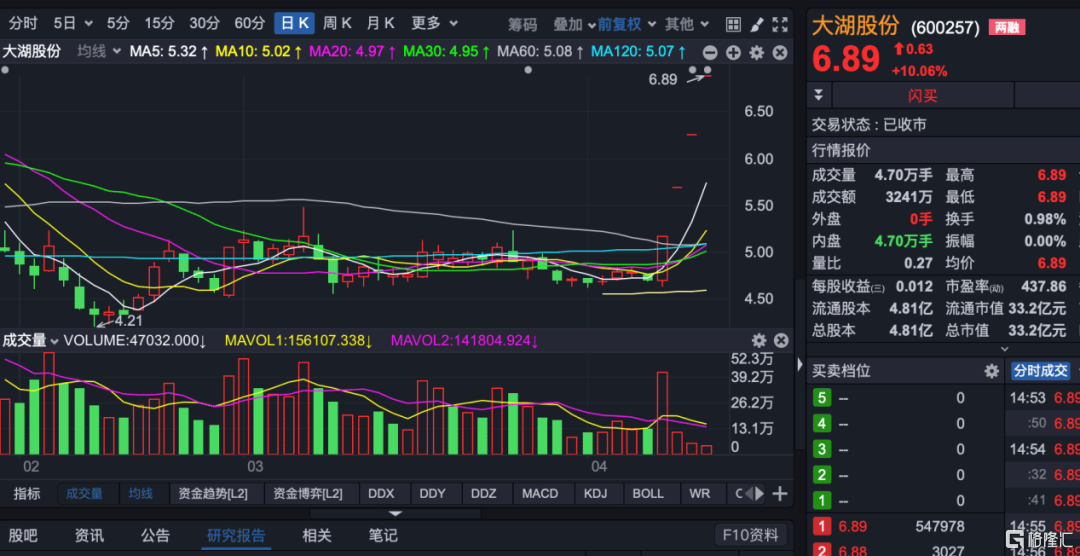Click green level 3 badge in order book
The width and height of the screenshot is (1080, 556).
click(821, 450)
